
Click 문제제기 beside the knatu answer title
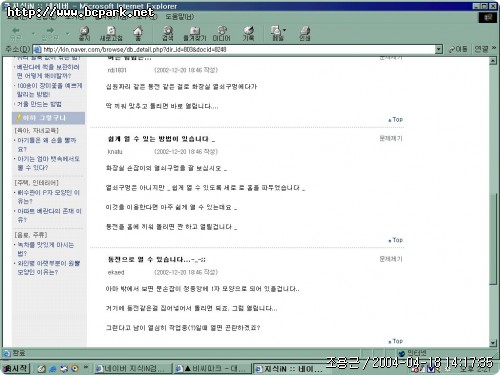(391, 138)
